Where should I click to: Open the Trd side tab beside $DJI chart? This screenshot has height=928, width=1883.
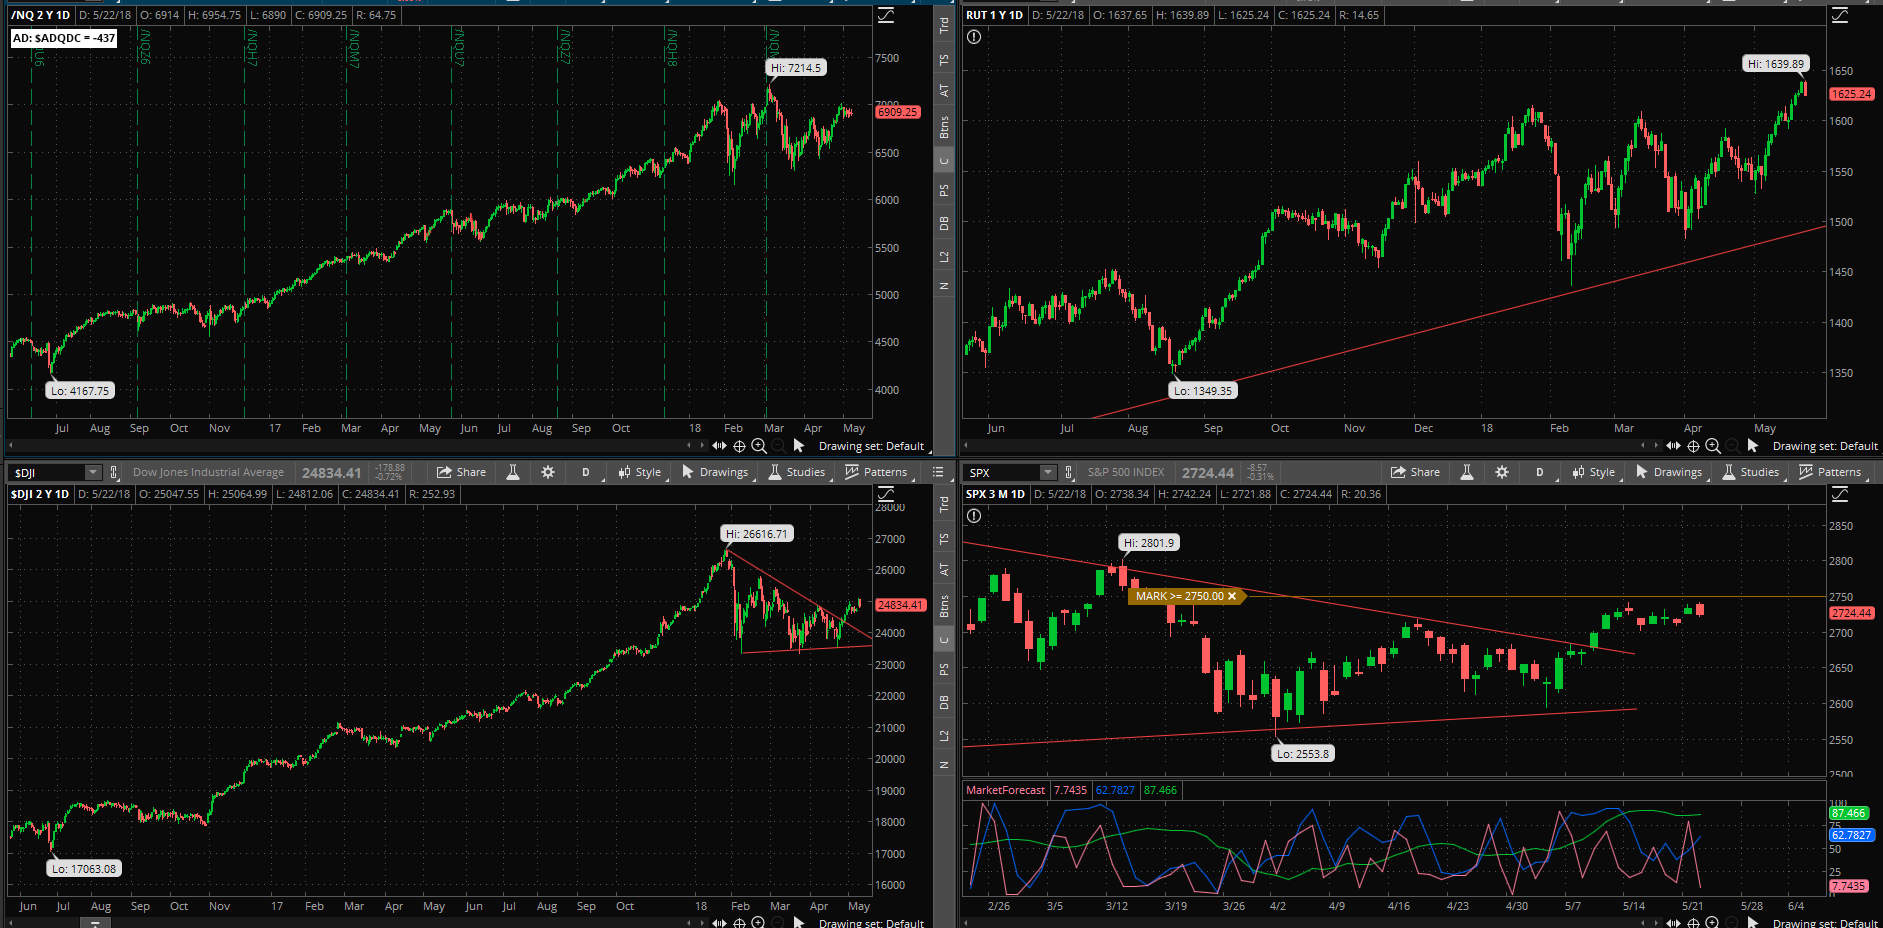[x=943, y=505]
